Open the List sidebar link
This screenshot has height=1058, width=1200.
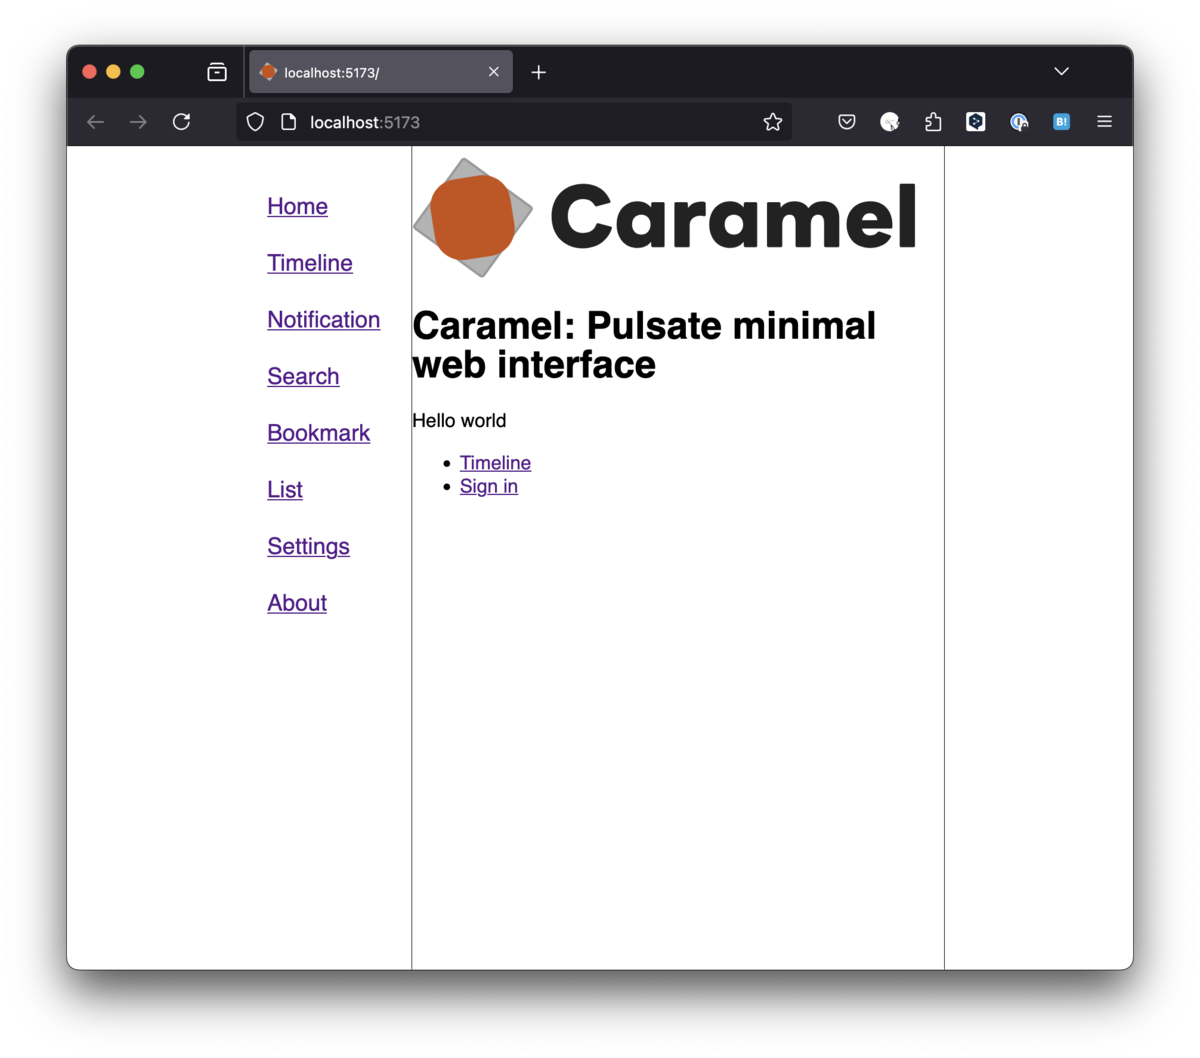pyautogui.click(x=285, y=490)
